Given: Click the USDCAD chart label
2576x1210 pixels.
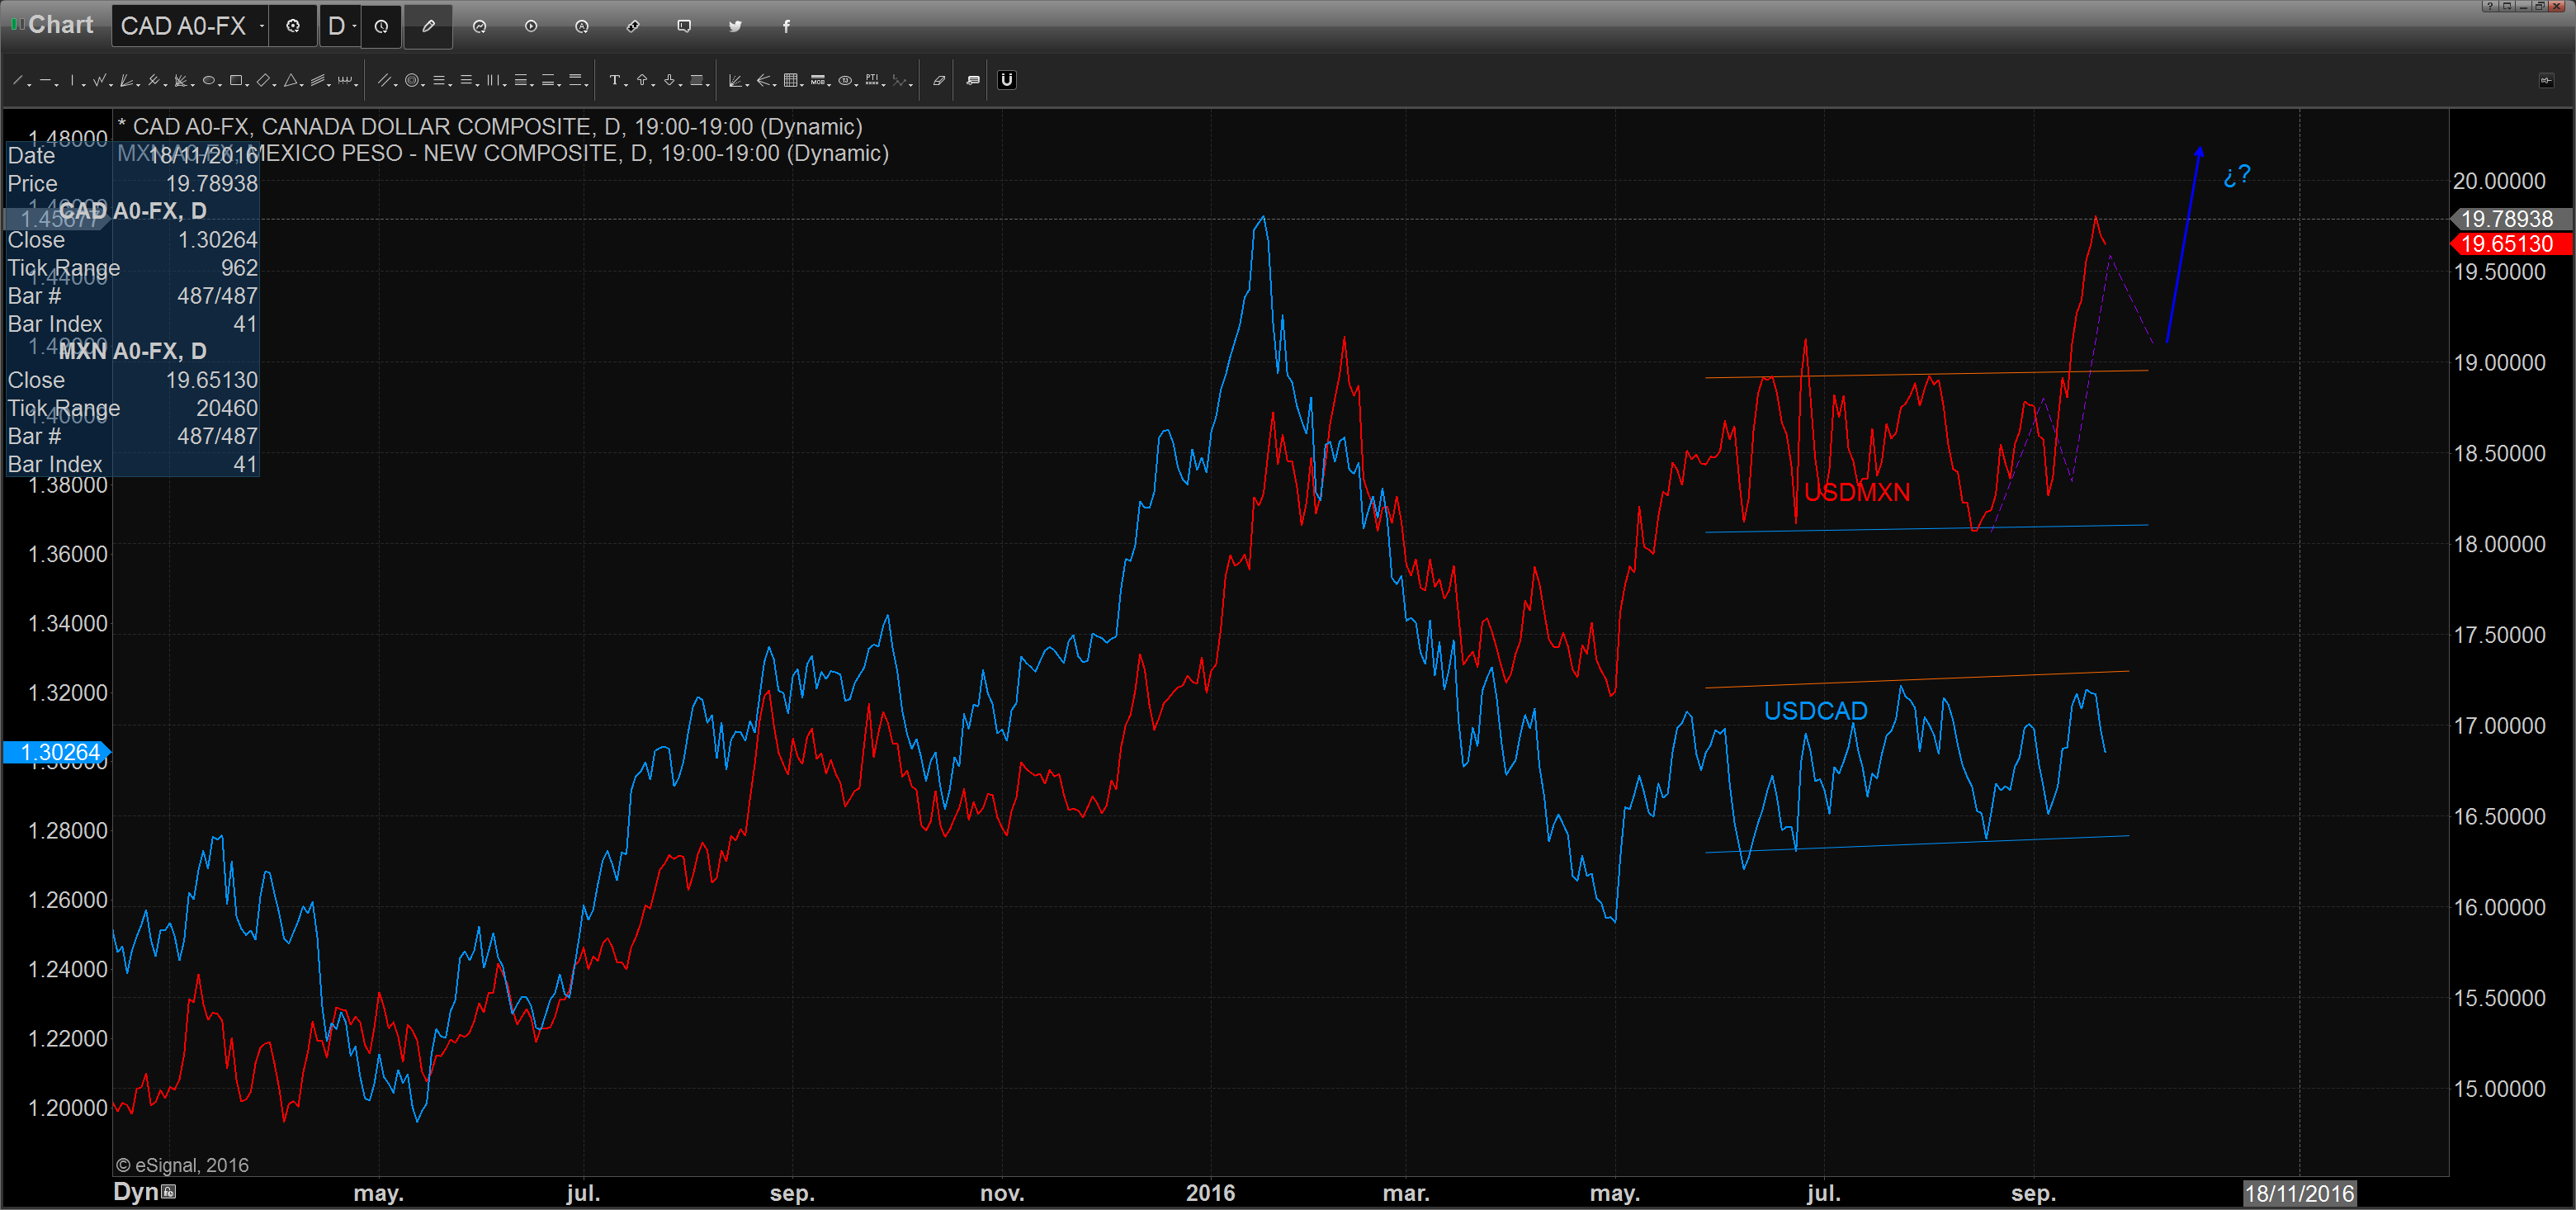Looking at the screenshot, I should click(x=1816, y=711).
